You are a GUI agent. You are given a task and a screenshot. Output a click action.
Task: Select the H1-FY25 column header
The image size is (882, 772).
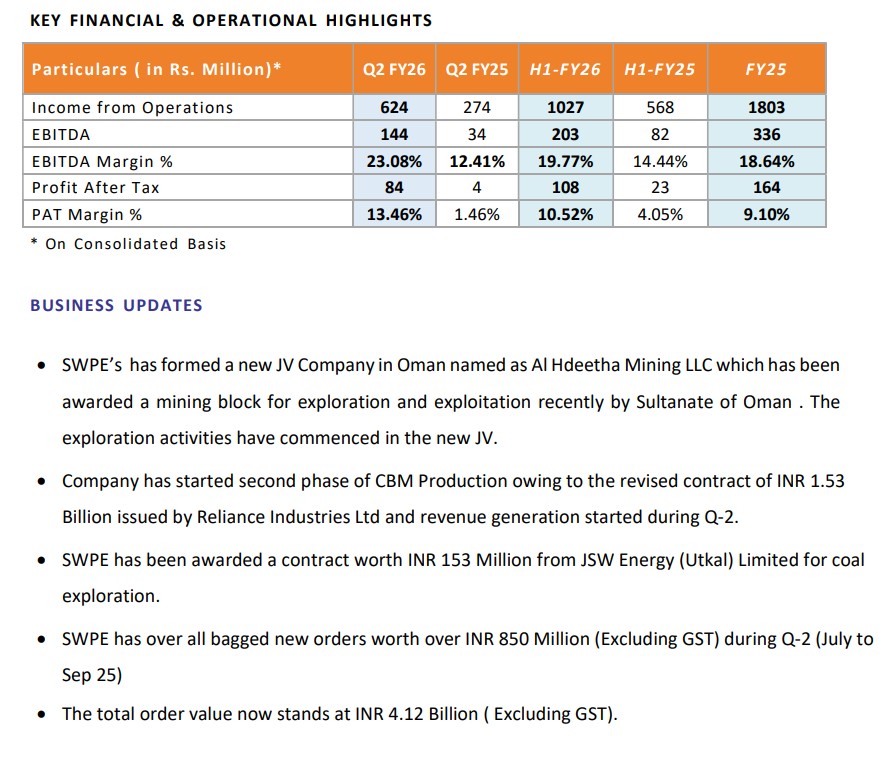[659, 70]
